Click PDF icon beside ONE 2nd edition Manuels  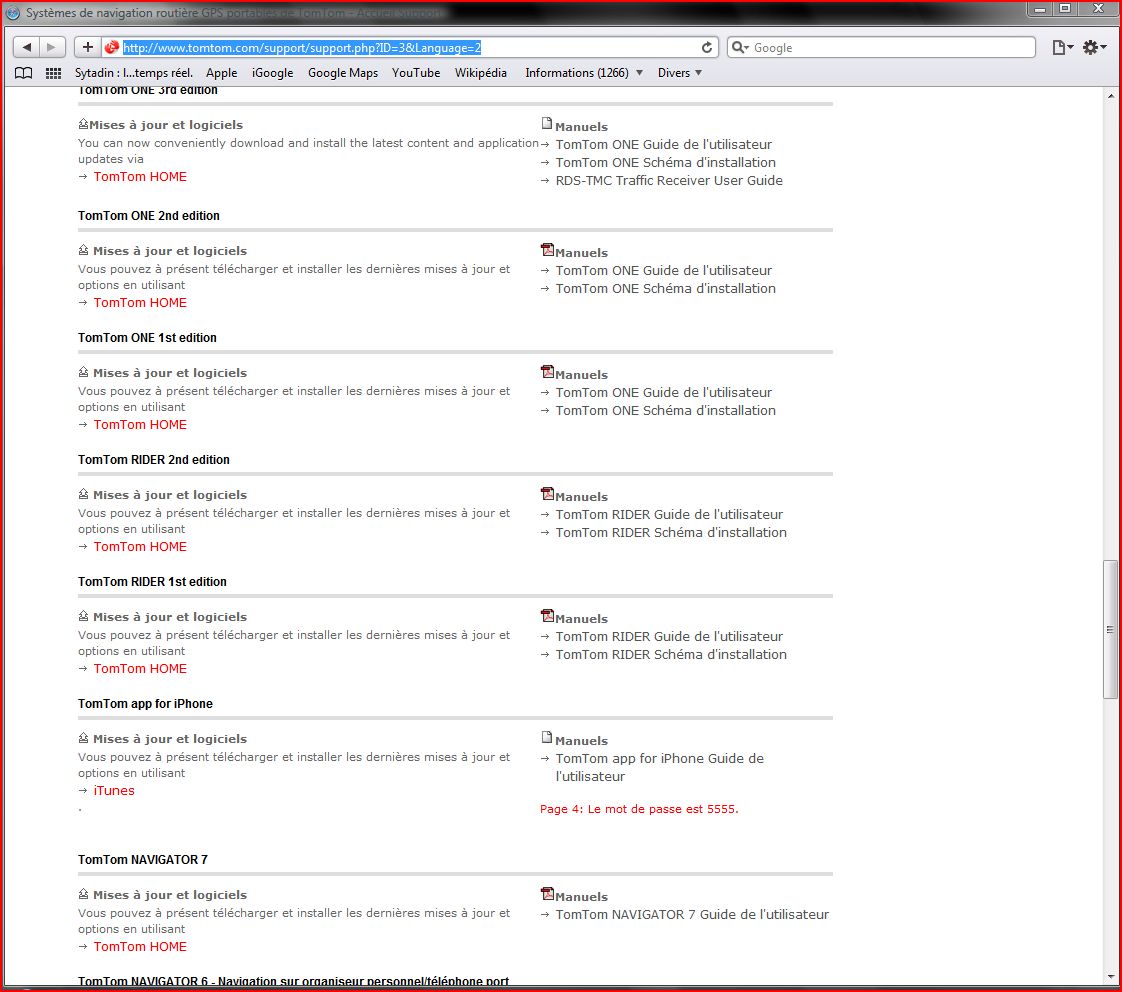(547, 250)
